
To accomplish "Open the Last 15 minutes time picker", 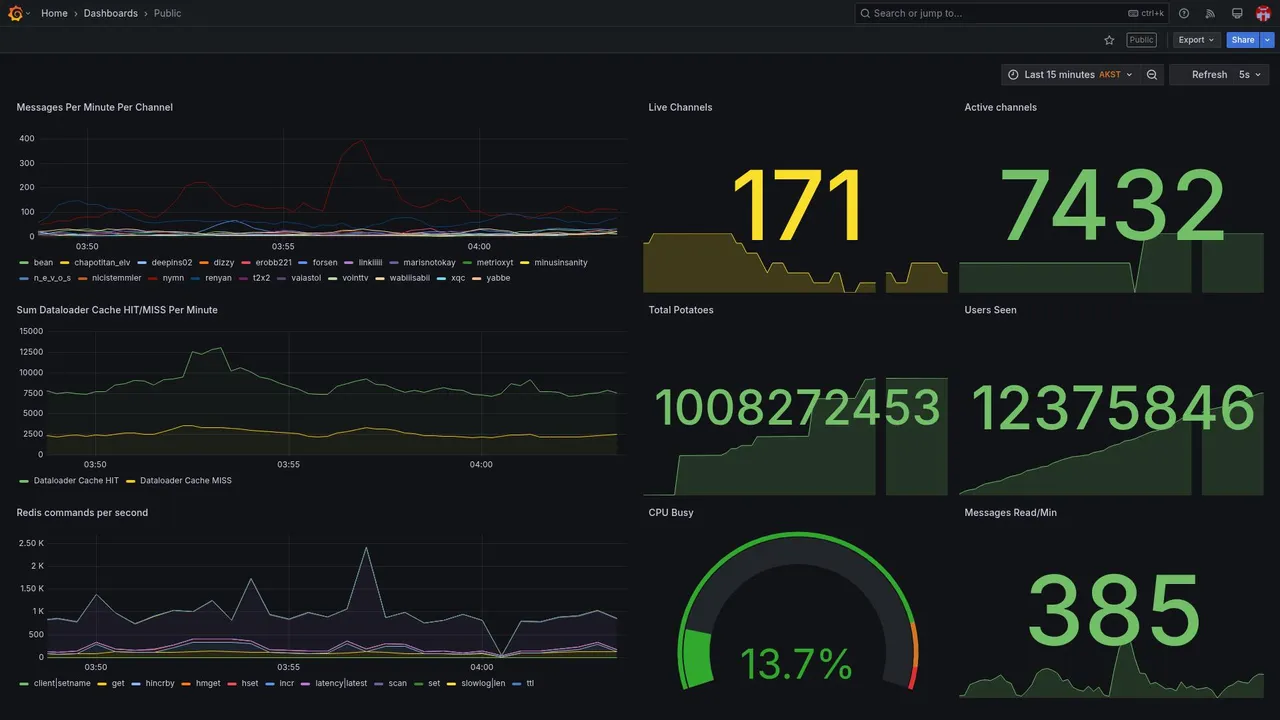I will (1070, 75).
